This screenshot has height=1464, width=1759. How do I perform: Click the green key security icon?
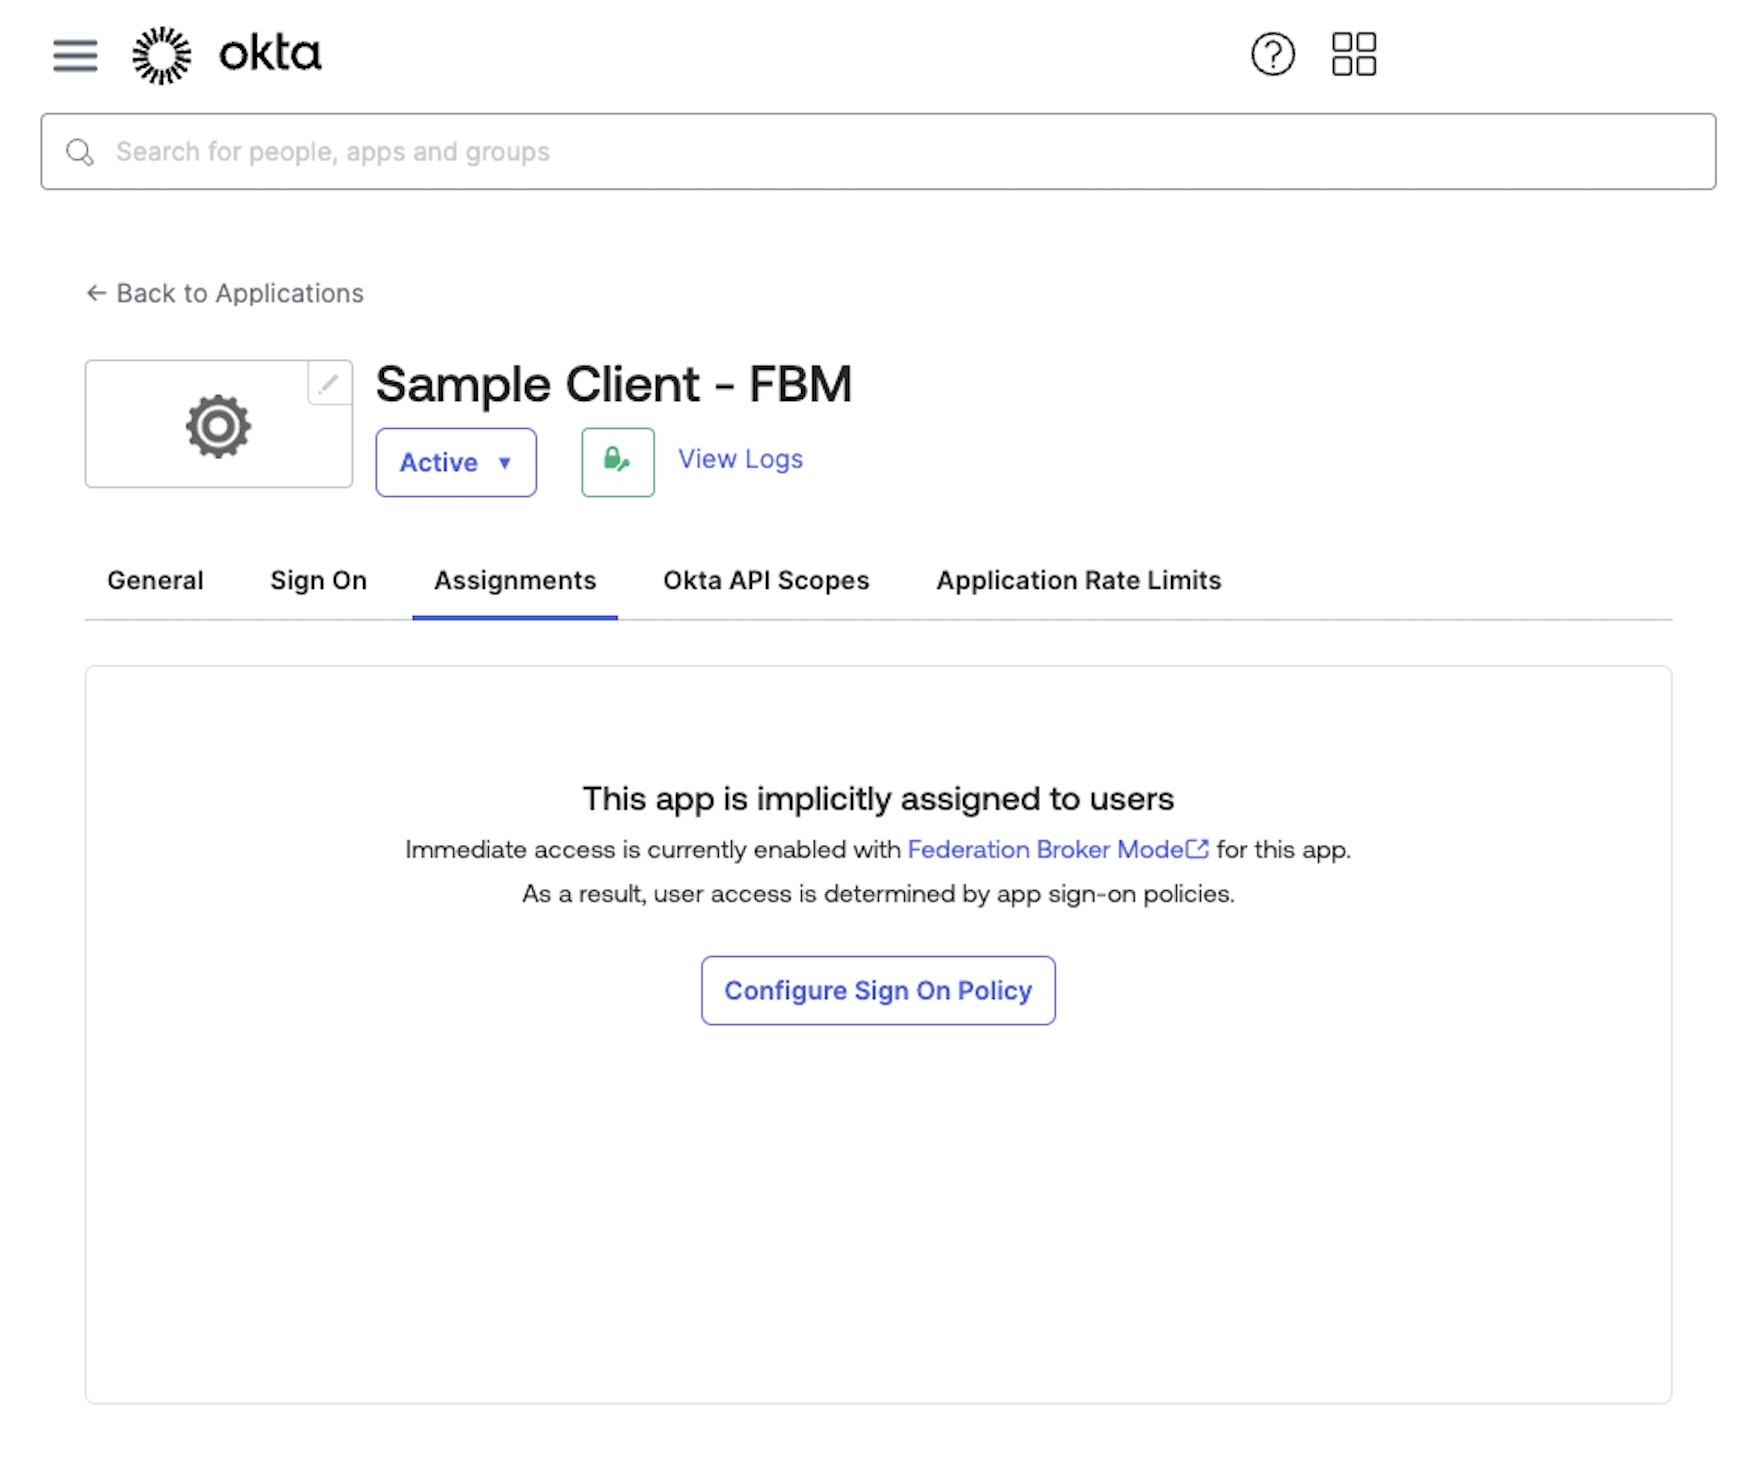616,461
